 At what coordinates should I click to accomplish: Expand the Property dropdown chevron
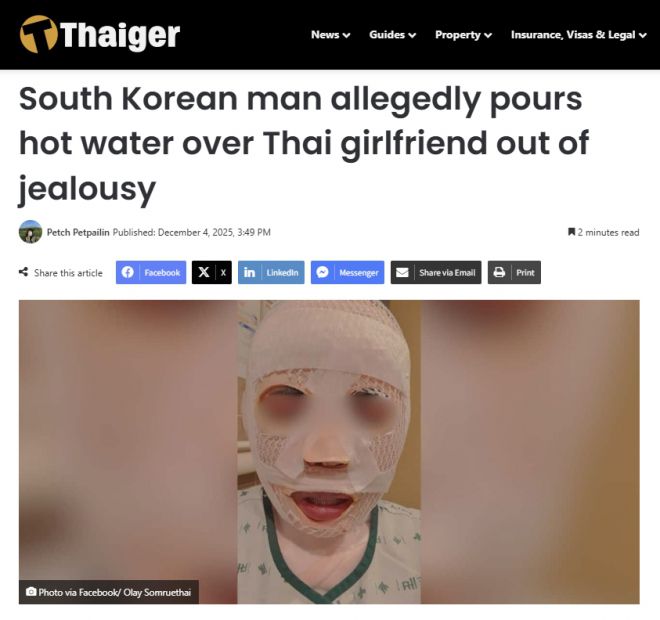(x=488, y=35)
